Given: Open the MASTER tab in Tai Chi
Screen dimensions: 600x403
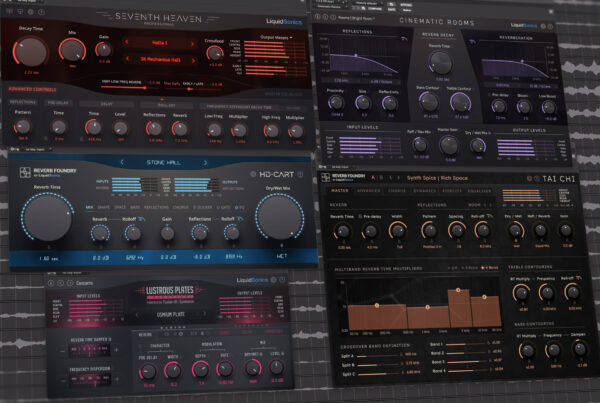Looking at the screenshot, I should [x=339, y=190].
